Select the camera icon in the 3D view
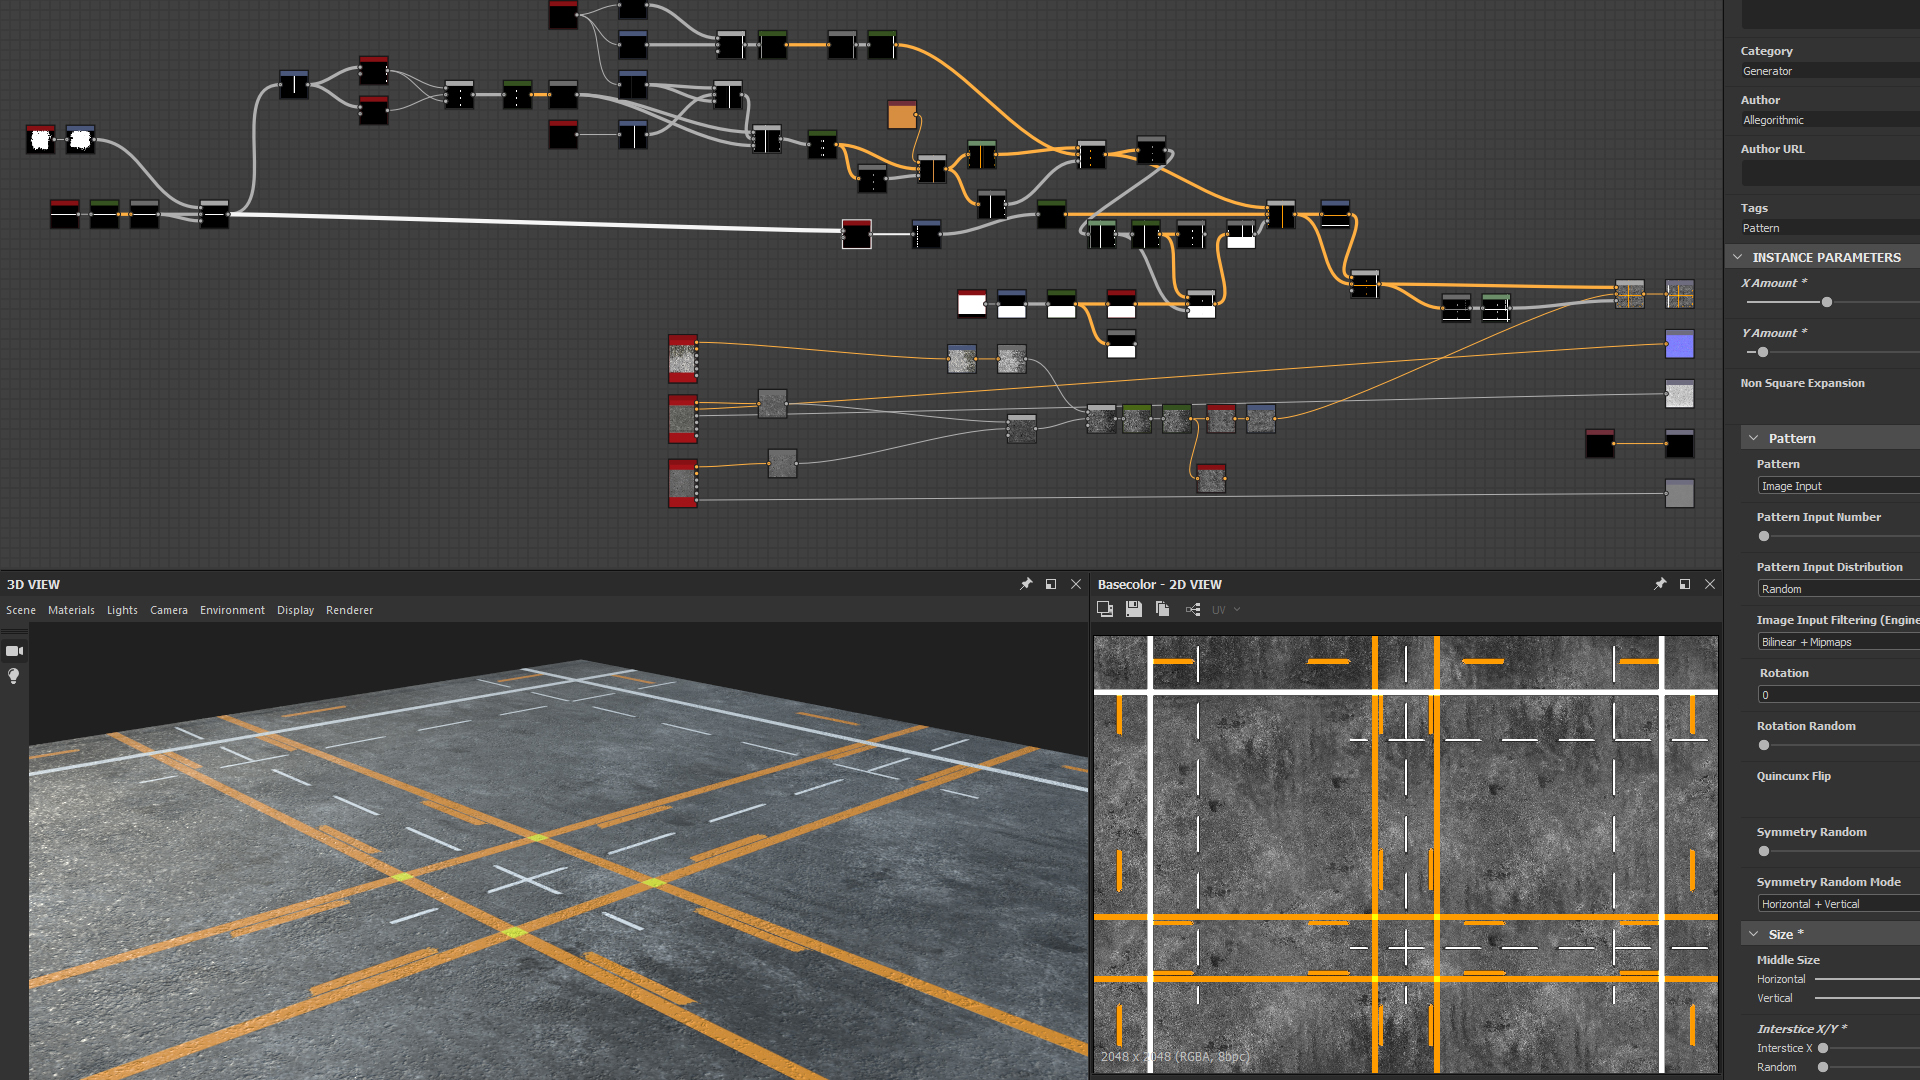This screenshot has height=1080, width=1920. click(14, 650)
